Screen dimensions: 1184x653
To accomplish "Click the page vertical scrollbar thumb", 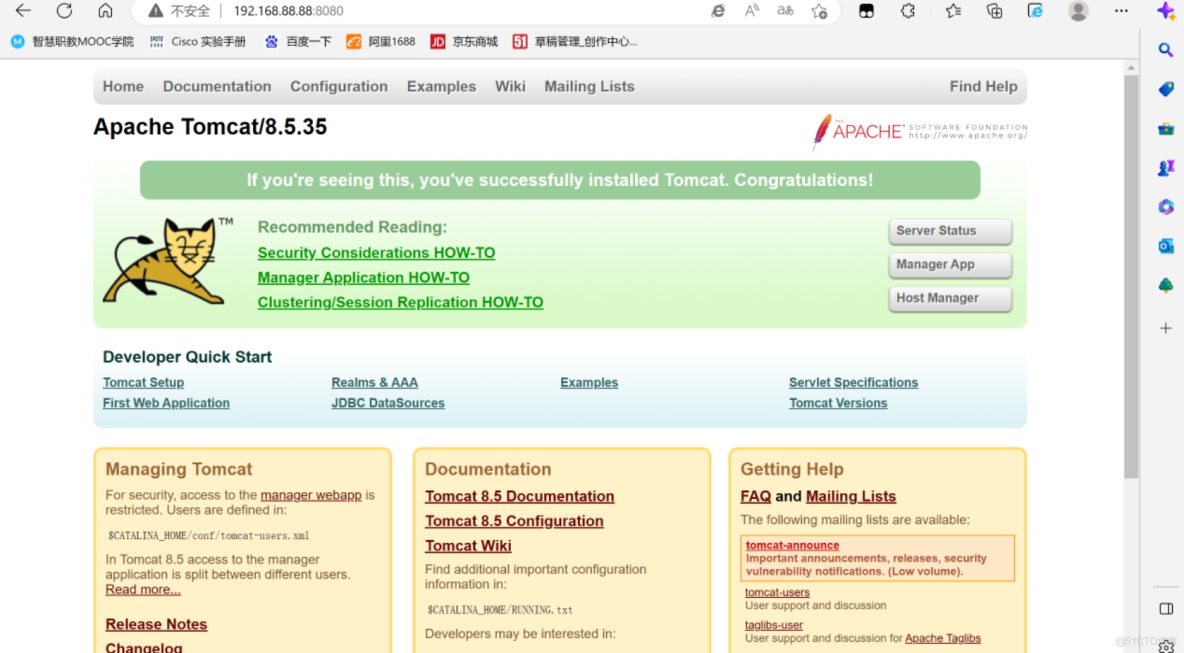I will click(1130, 276).
